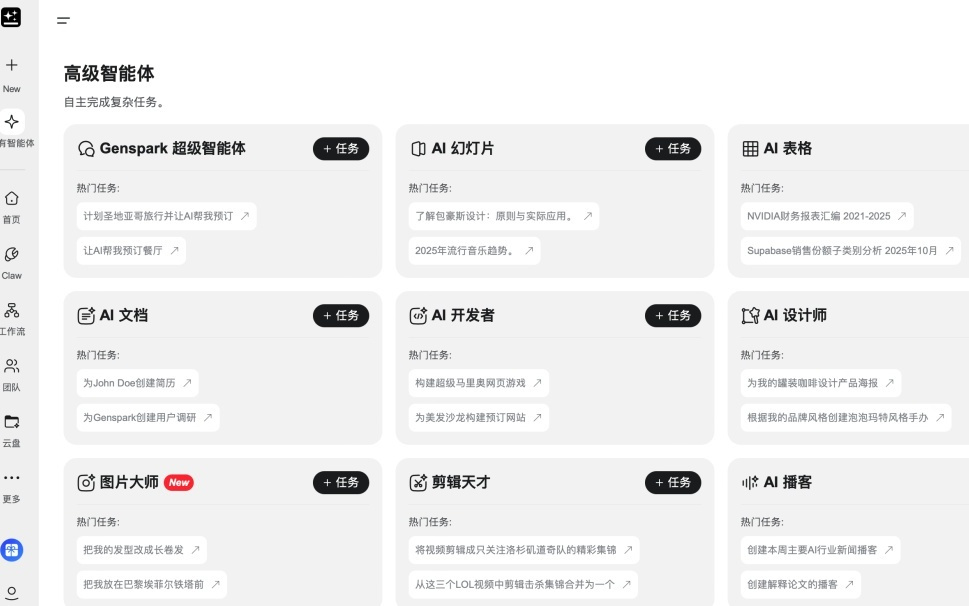Screen dimensions: 969x606
Task: Select task 从这三个LOL视频中剪辑击杀集锦合并为一个
Action: (523, 584)
